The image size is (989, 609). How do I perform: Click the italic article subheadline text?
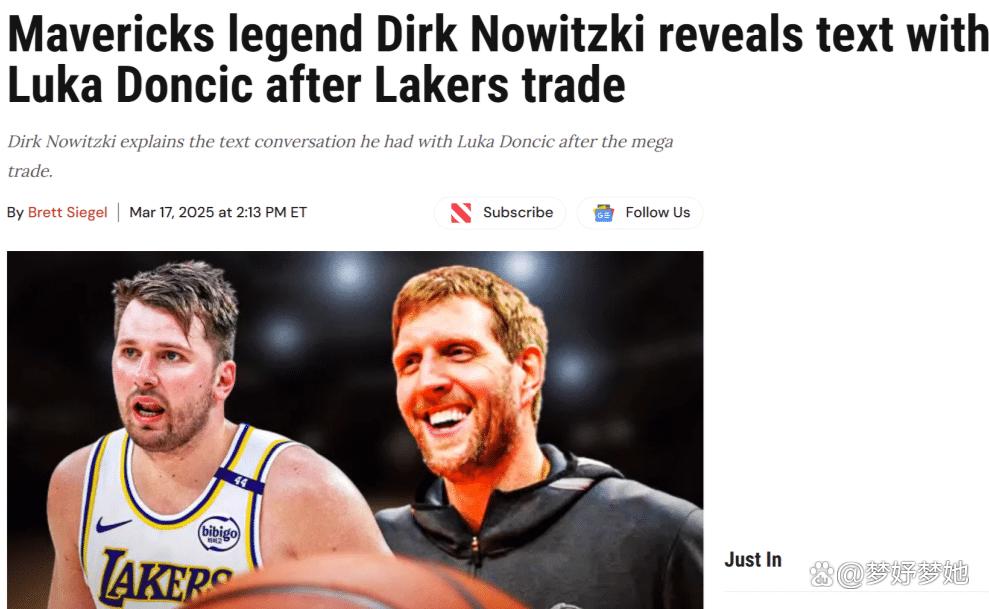pyautogui.click(x=341, y=156)
